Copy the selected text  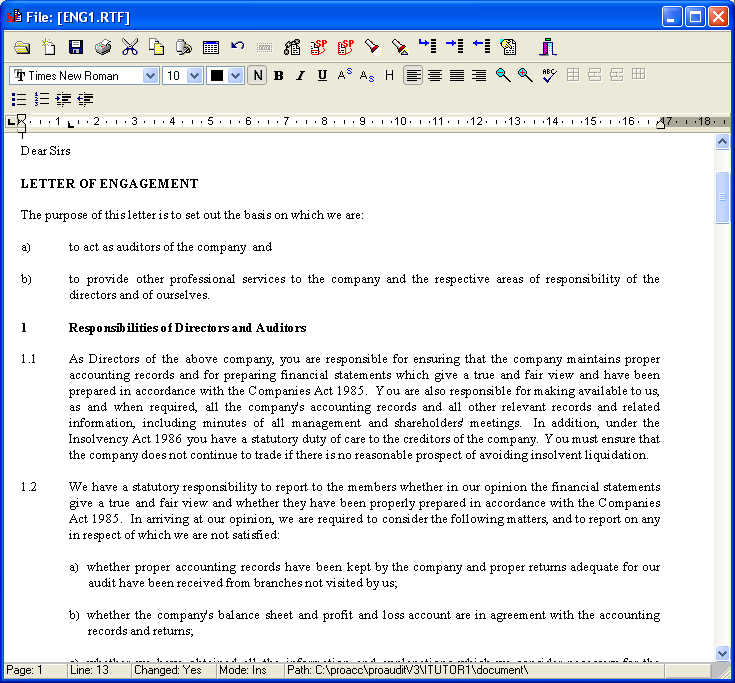(x=157, y=47)
